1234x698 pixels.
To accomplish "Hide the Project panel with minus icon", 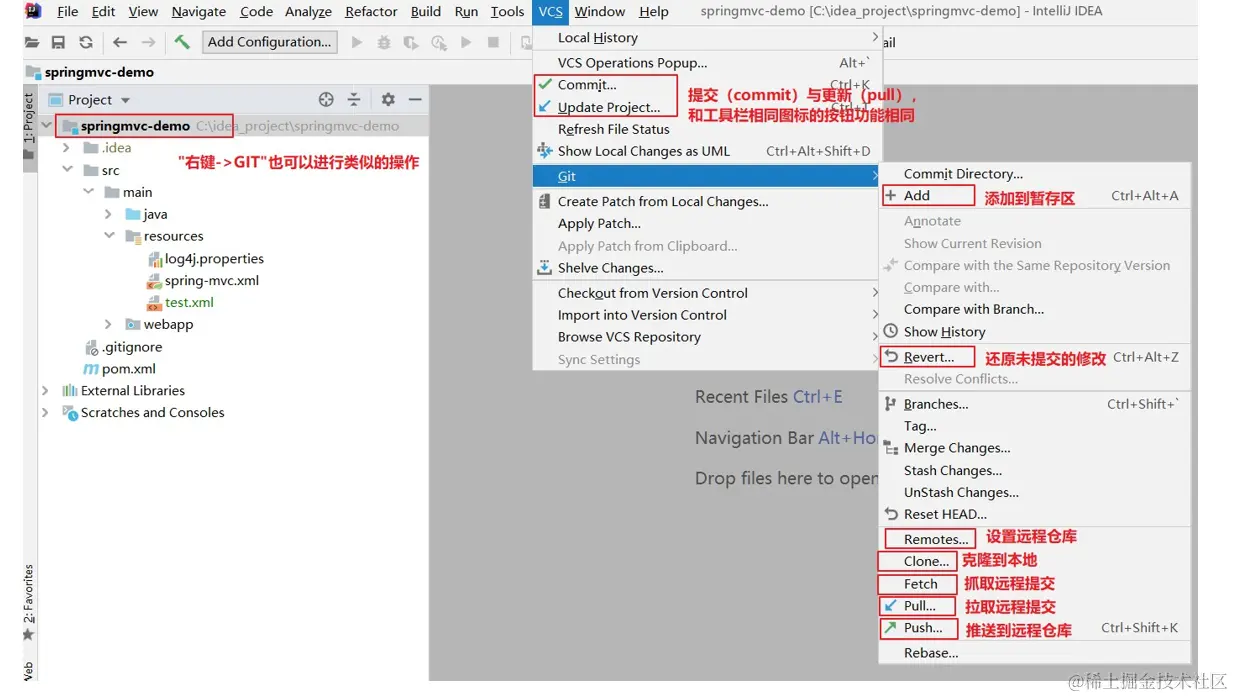I will pyautogui.click(x=415, y=100).
